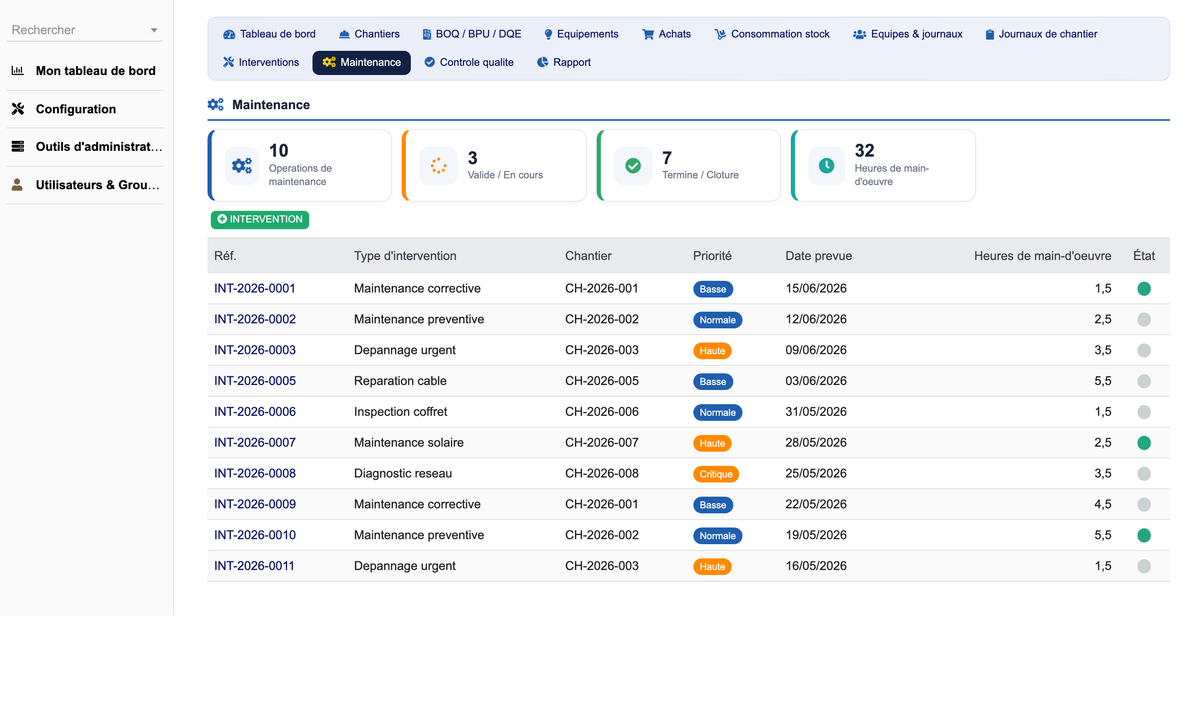1200x710 pixels.
Task: Click the Consommation stock dolly icon
Action: [720, 34]
